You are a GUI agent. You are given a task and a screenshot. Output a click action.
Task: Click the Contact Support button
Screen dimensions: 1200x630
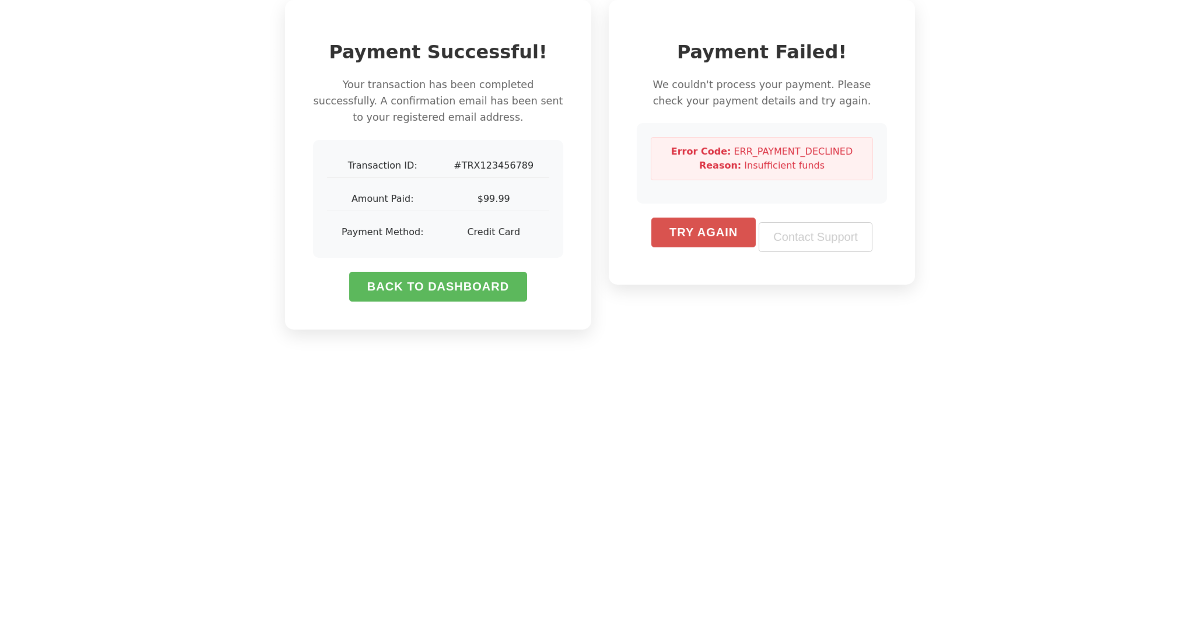coord(815,236)
